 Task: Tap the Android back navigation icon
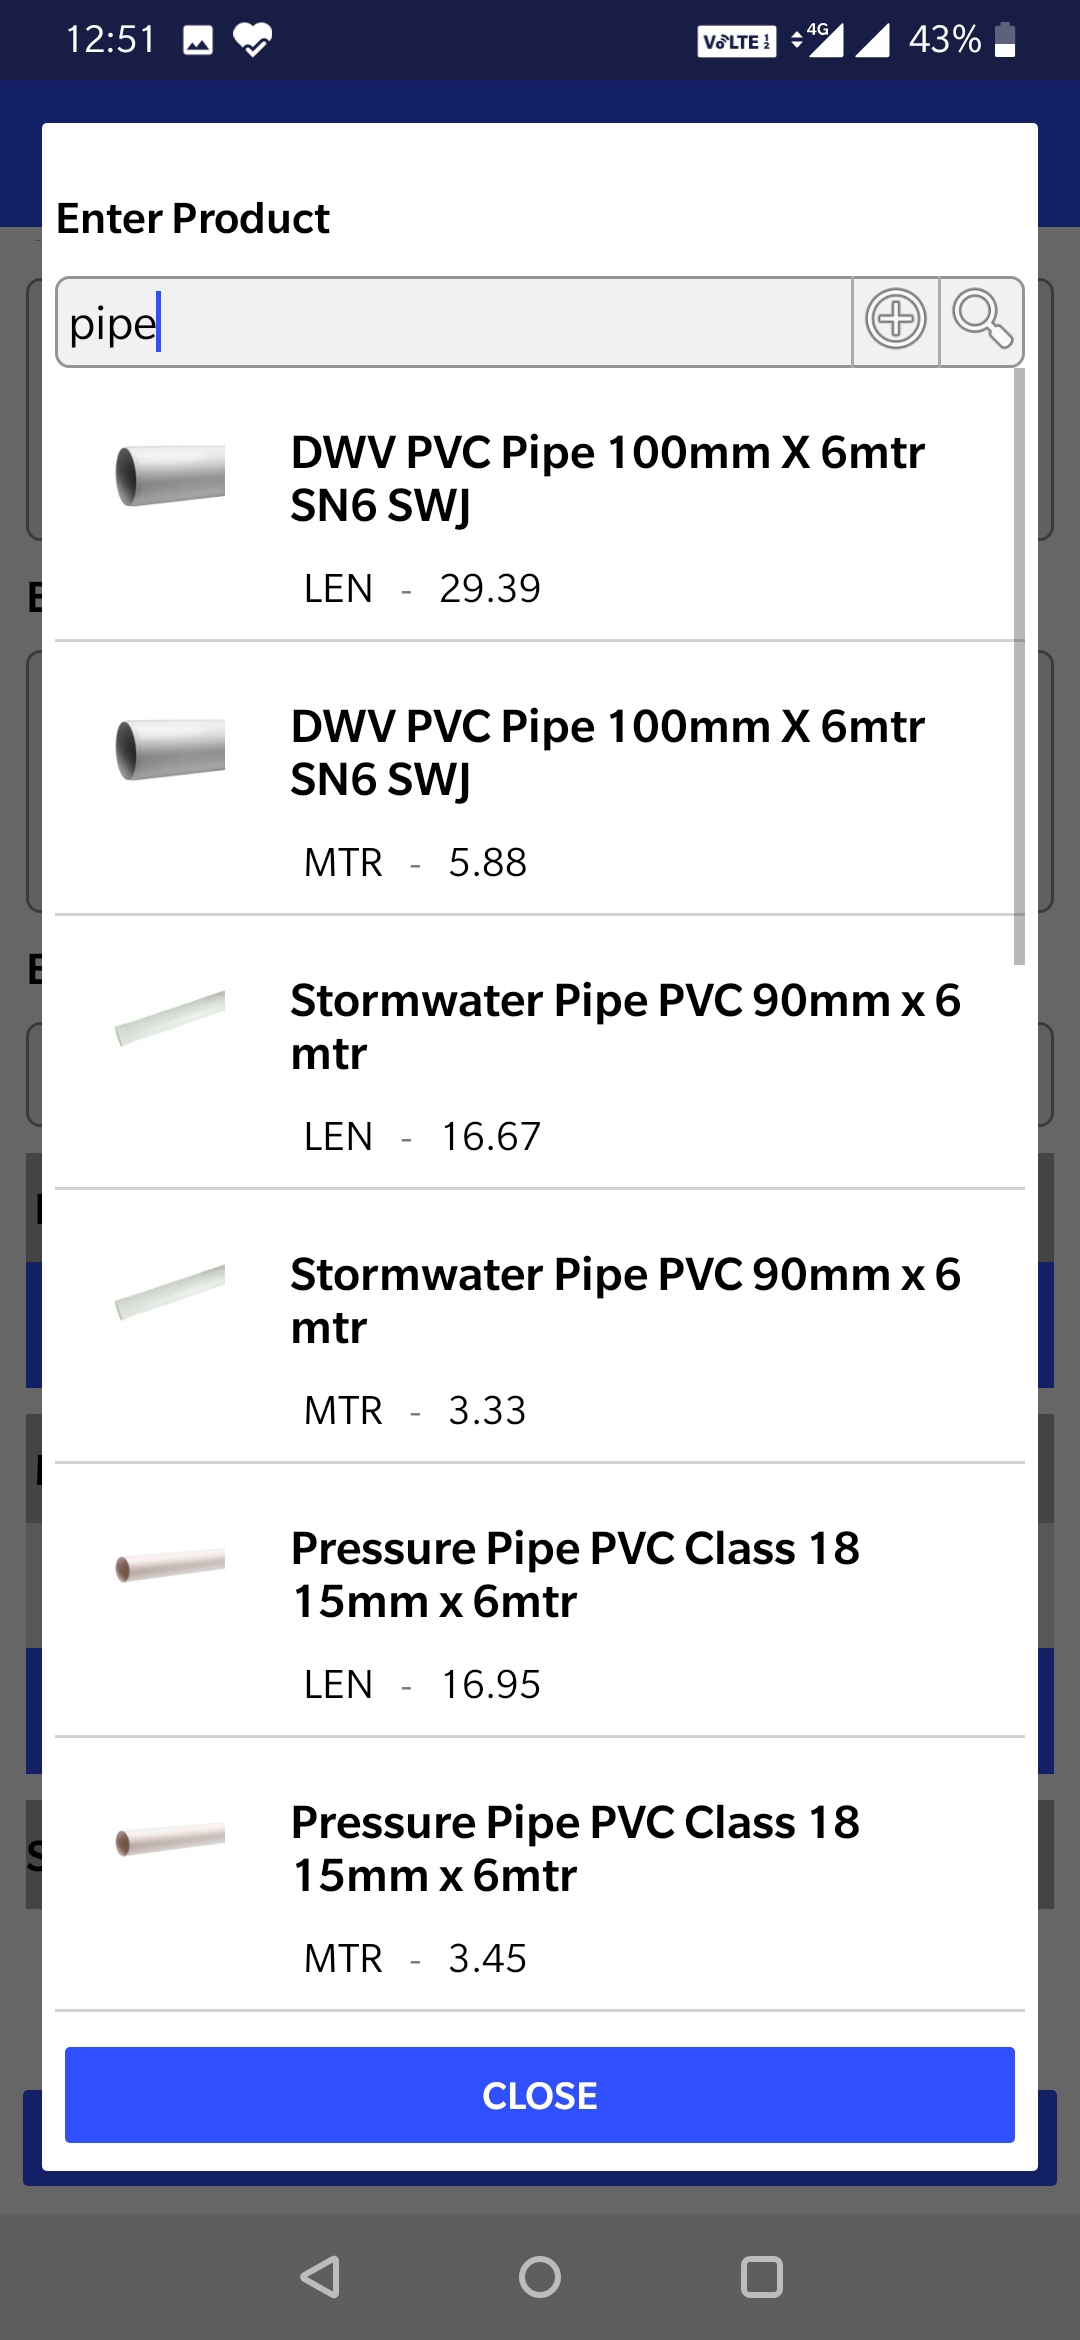point(321,2277)
